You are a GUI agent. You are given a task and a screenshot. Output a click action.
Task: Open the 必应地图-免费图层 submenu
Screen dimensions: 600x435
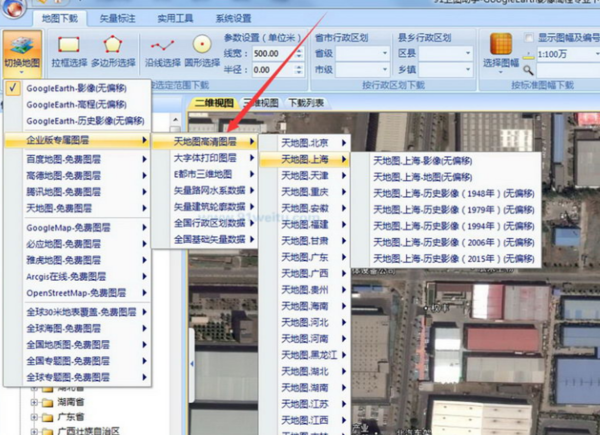tap(78, 244)
